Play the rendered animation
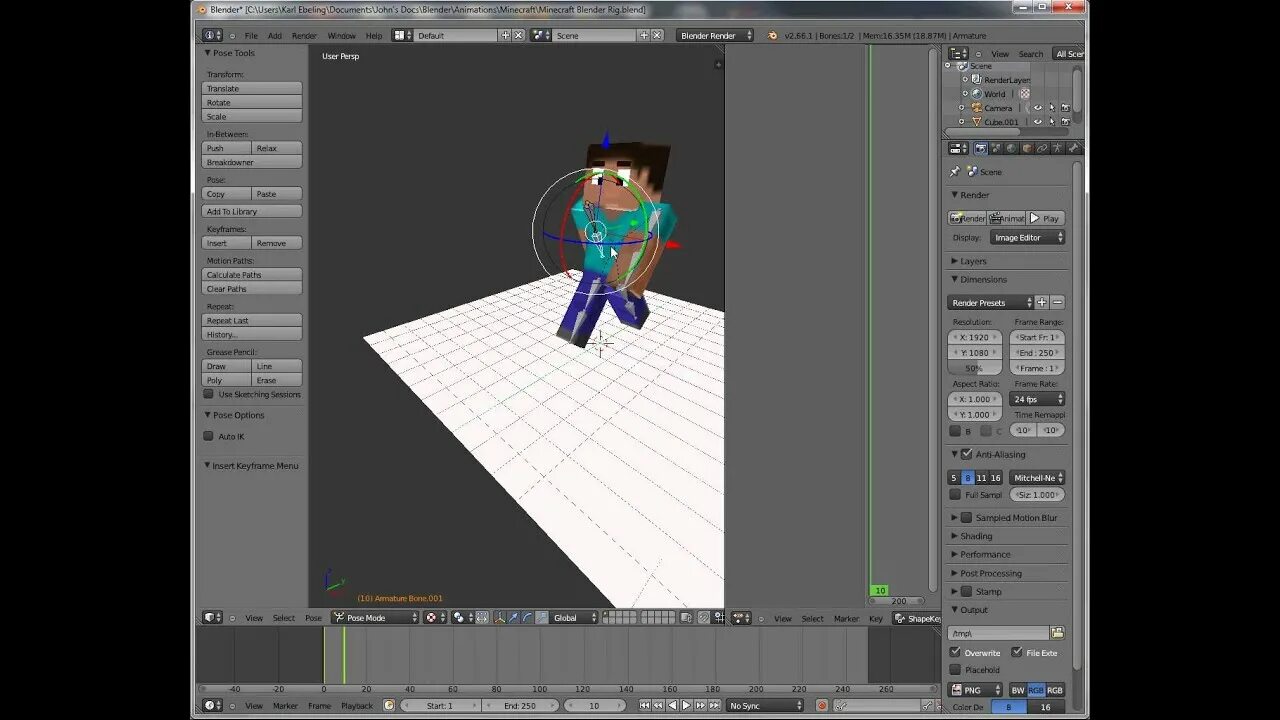This screenshot has width=1280, height=720. coord(1046,218)
